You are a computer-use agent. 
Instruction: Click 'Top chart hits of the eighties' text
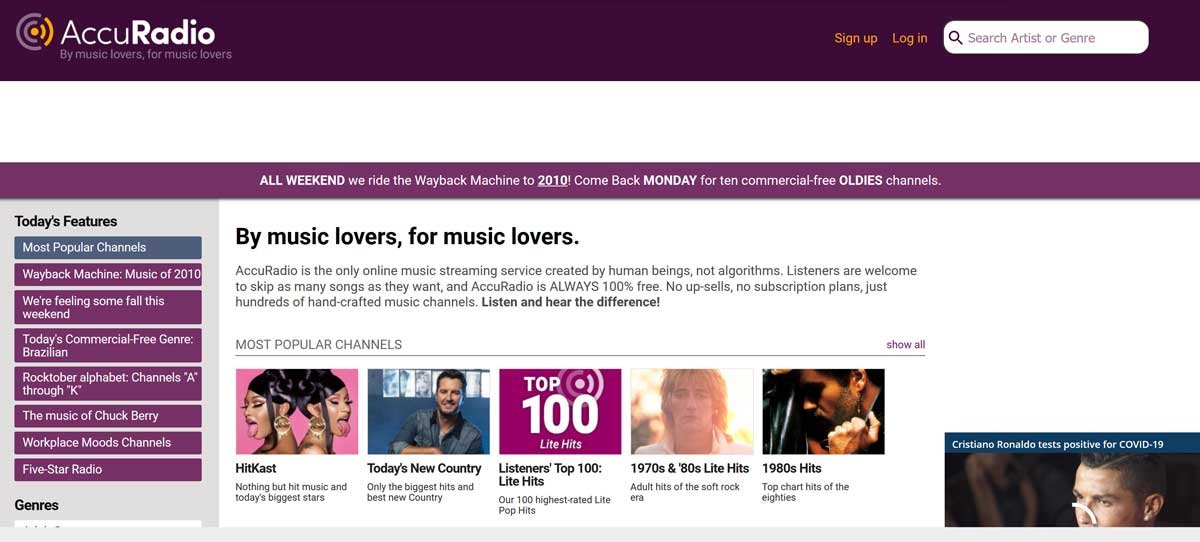(x=806, y=492)
